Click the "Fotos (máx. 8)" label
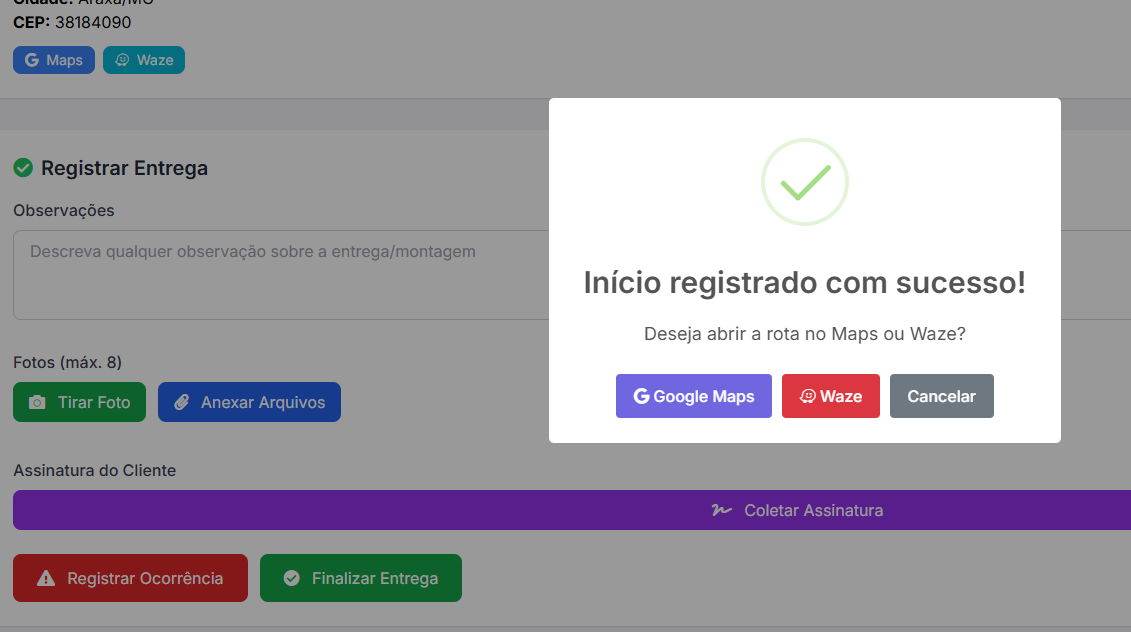This screenshot has width=1131, height=632. (x=68, y=362)
